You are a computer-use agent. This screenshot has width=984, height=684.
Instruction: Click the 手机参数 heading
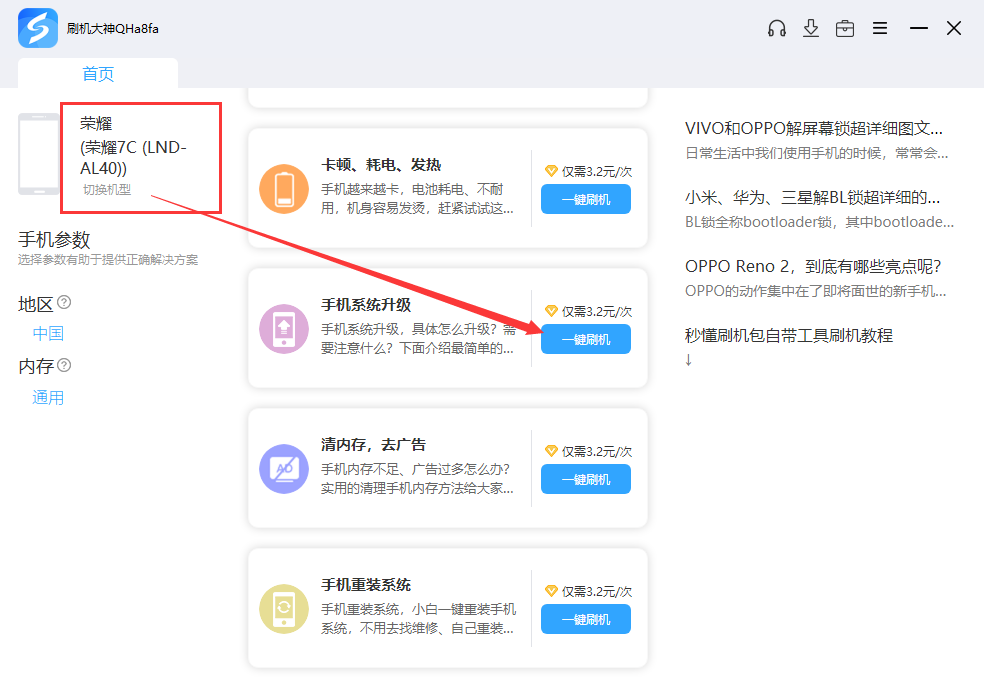(54, 239)
